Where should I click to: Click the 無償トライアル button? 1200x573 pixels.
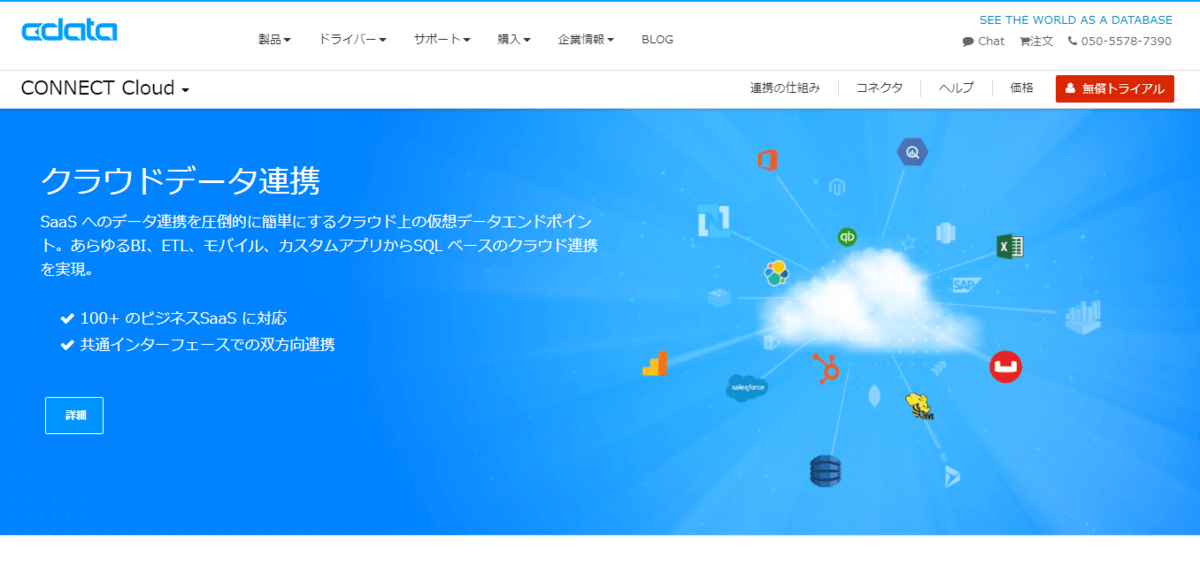click(1115, 89)
